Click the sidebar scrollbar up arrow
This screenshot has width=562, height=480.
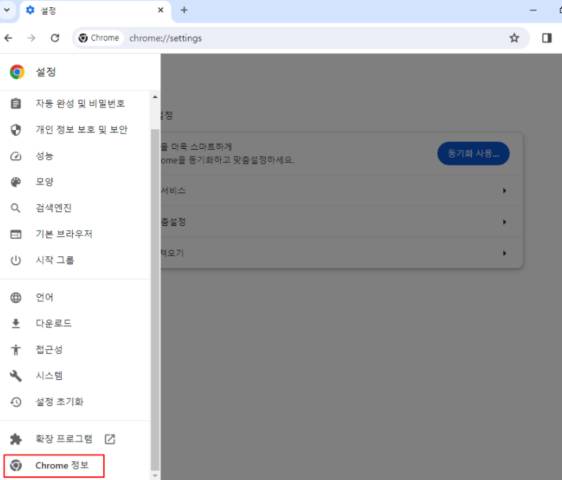(x=155, y=97)
